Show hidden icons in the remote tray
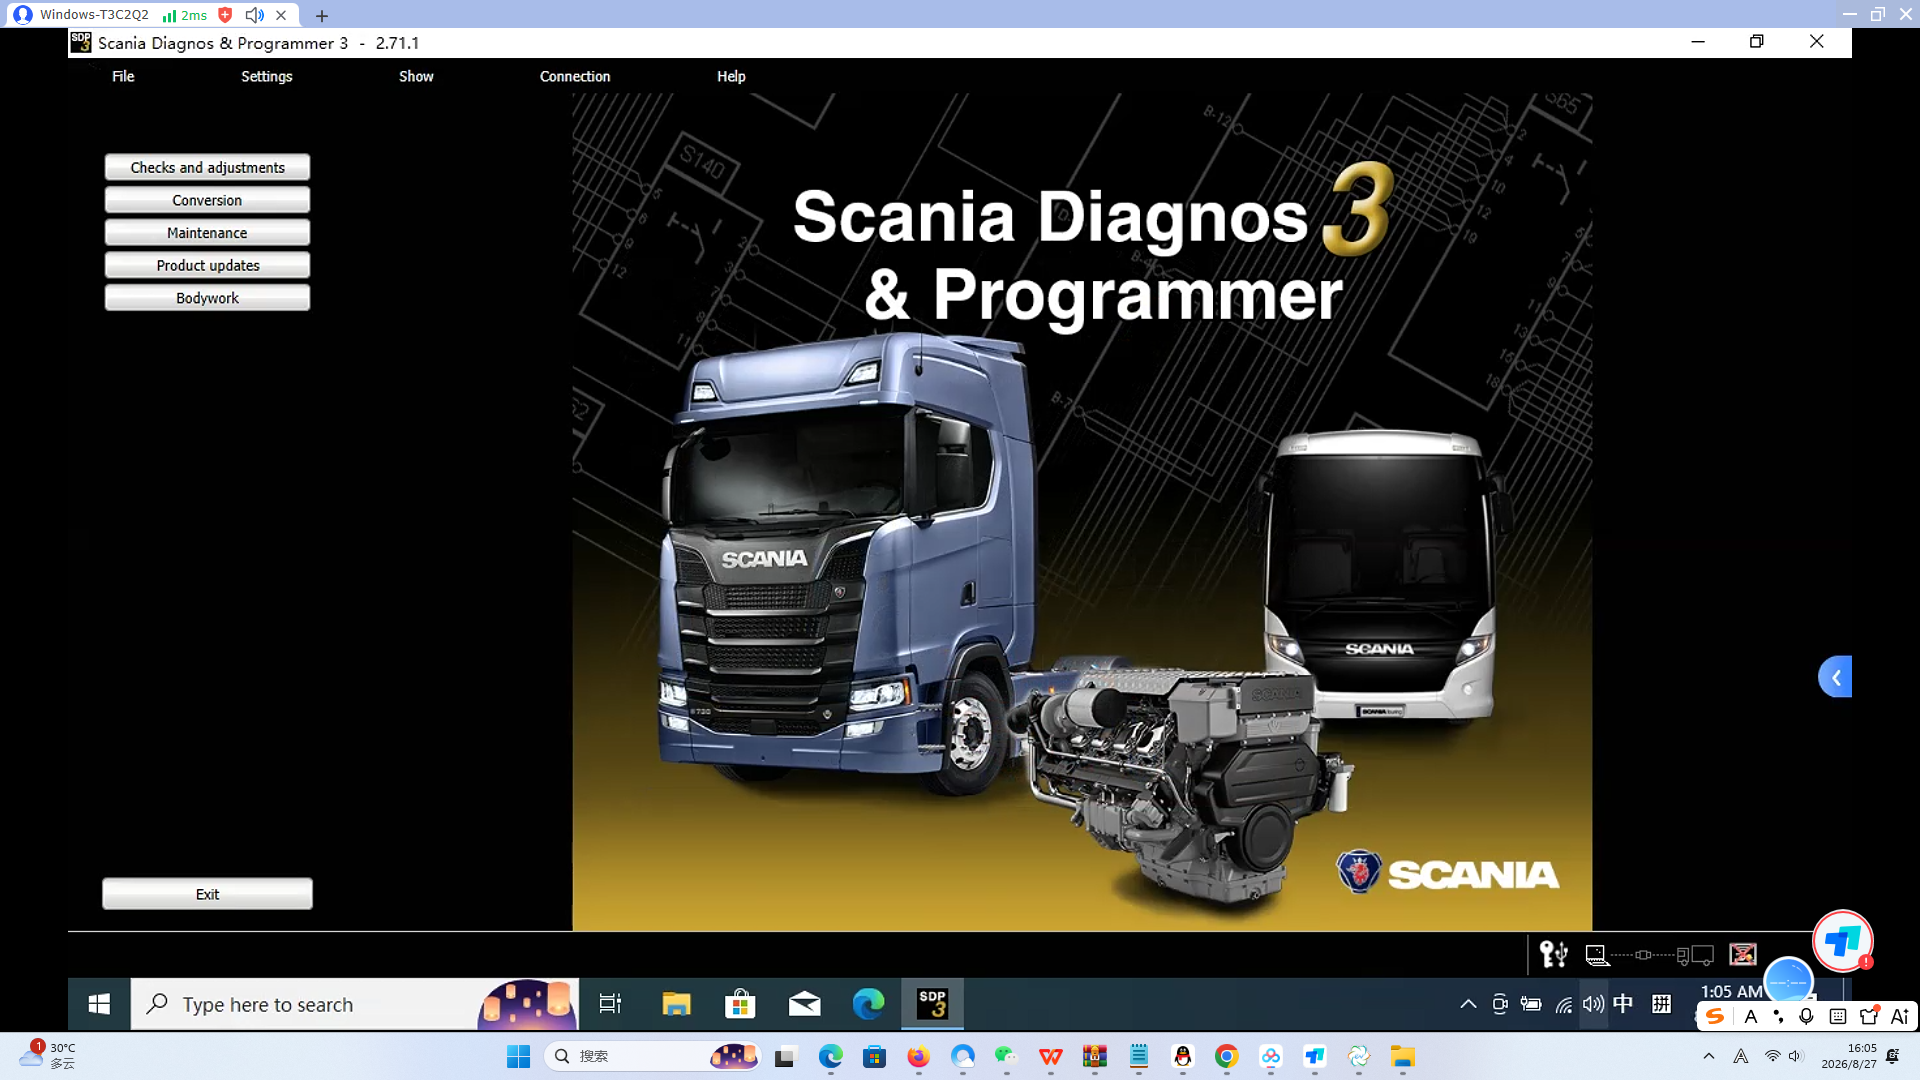 (1468, 1004)
